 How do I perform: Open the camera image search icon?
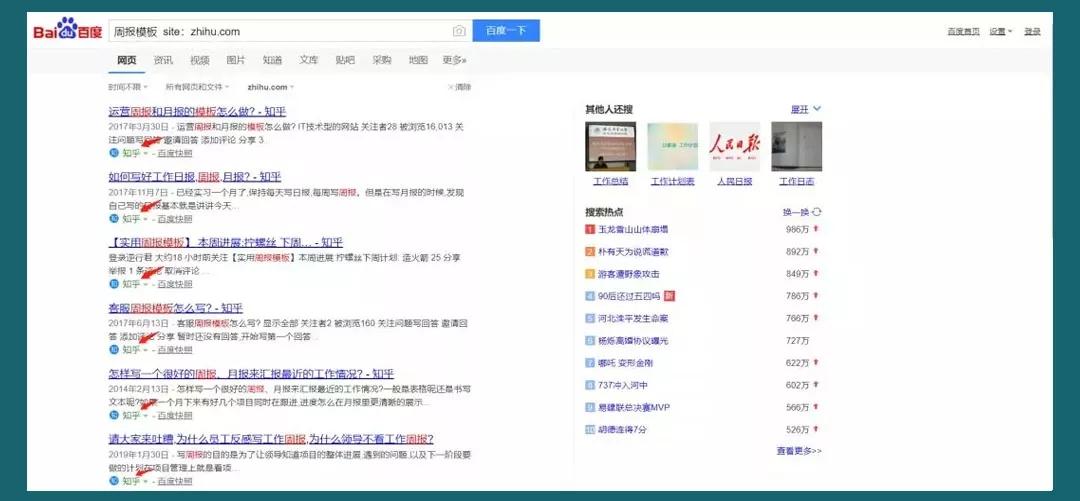(459, 31)
